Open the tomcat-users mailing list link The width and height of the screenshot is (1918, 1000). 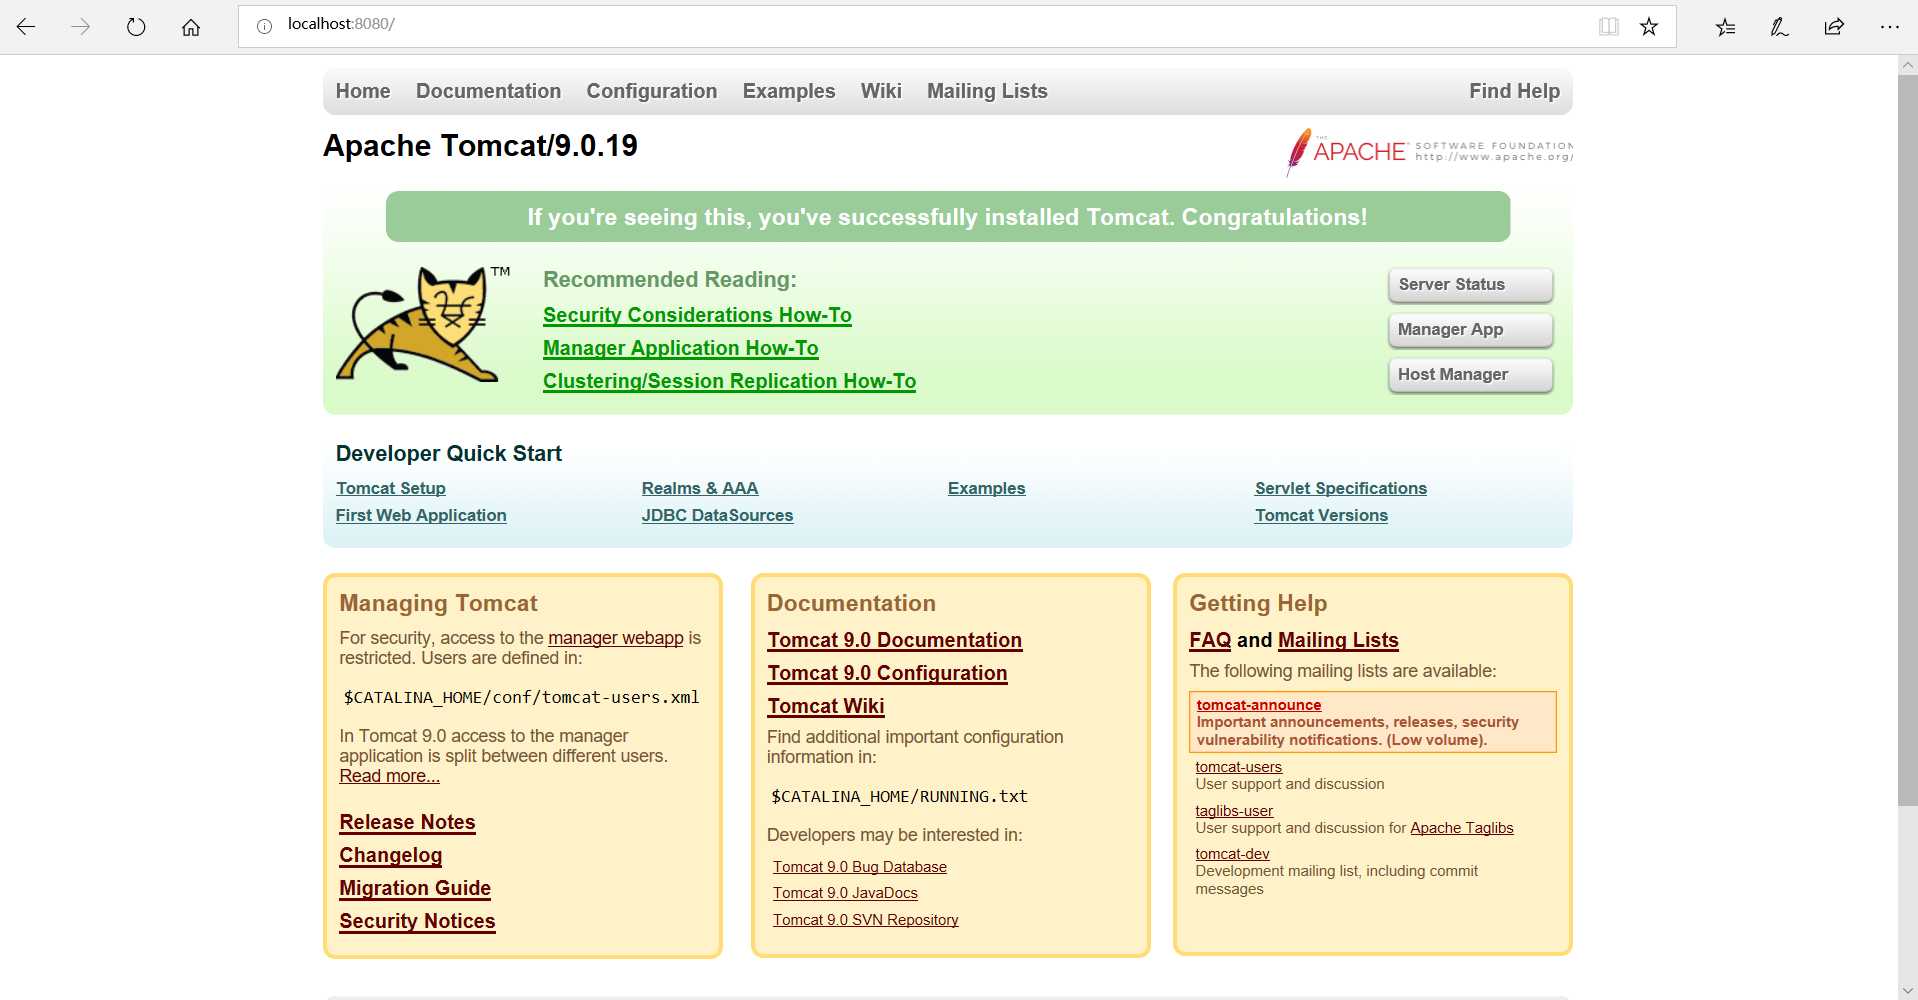pyautogui.click(x=1238, y=767)
